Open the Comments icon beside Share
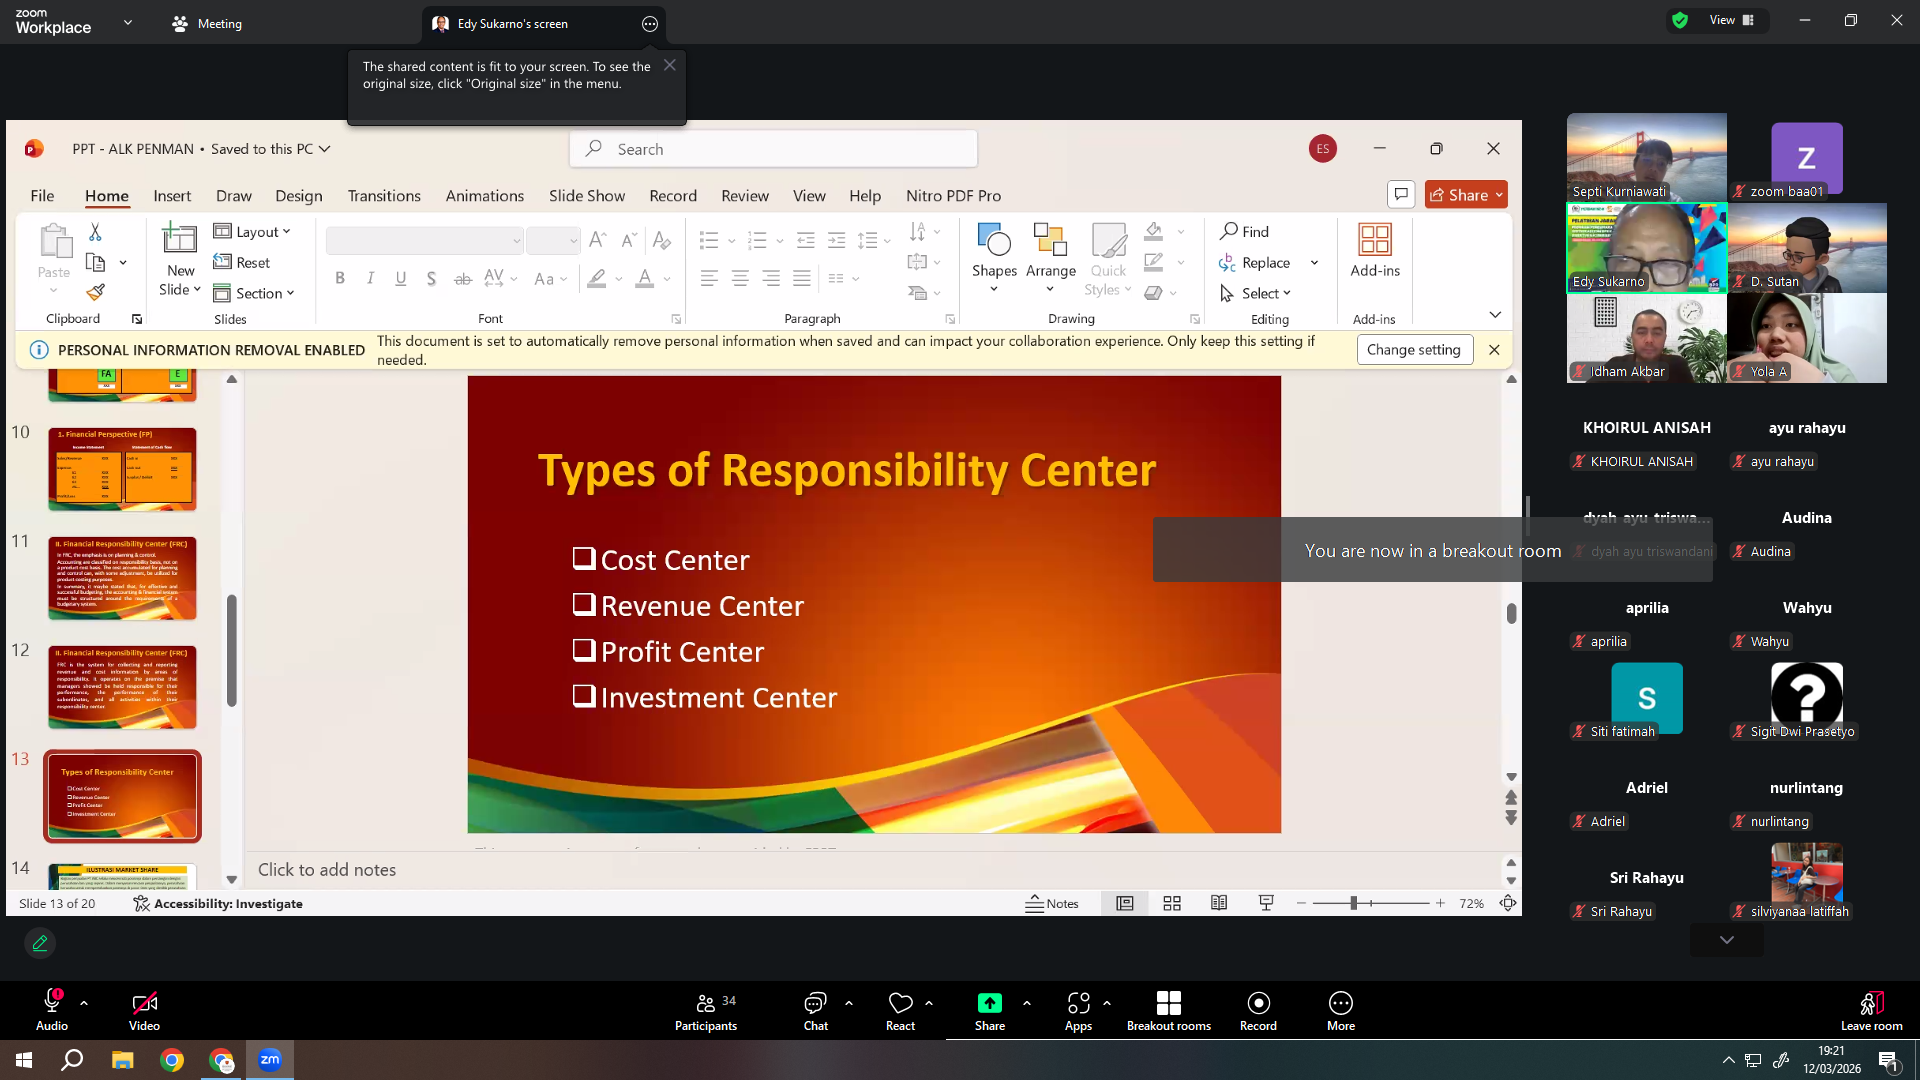Image resolution: width=1920 pixels, height=1080 pixels. (1401, 194)
